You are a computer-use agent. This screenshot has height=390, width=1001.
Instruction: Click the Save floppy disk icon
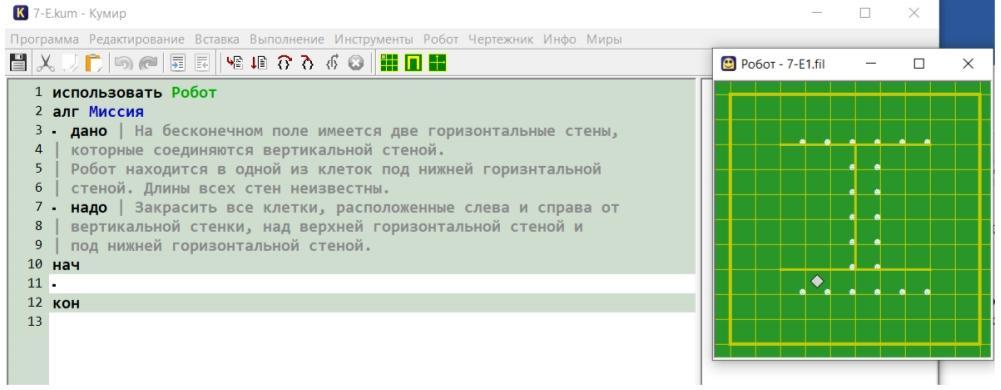click(19, 63)
